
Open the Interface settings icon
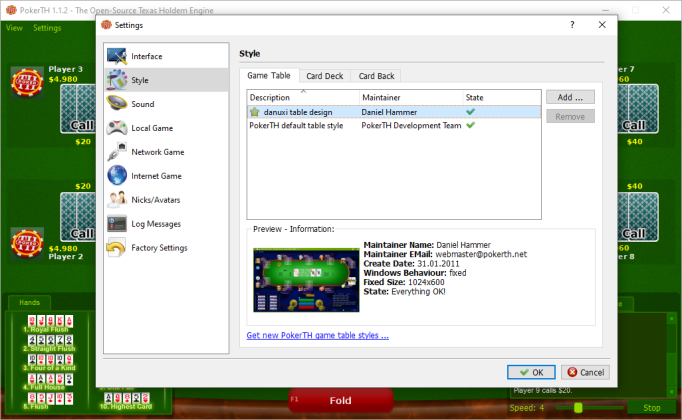point(117,56)
